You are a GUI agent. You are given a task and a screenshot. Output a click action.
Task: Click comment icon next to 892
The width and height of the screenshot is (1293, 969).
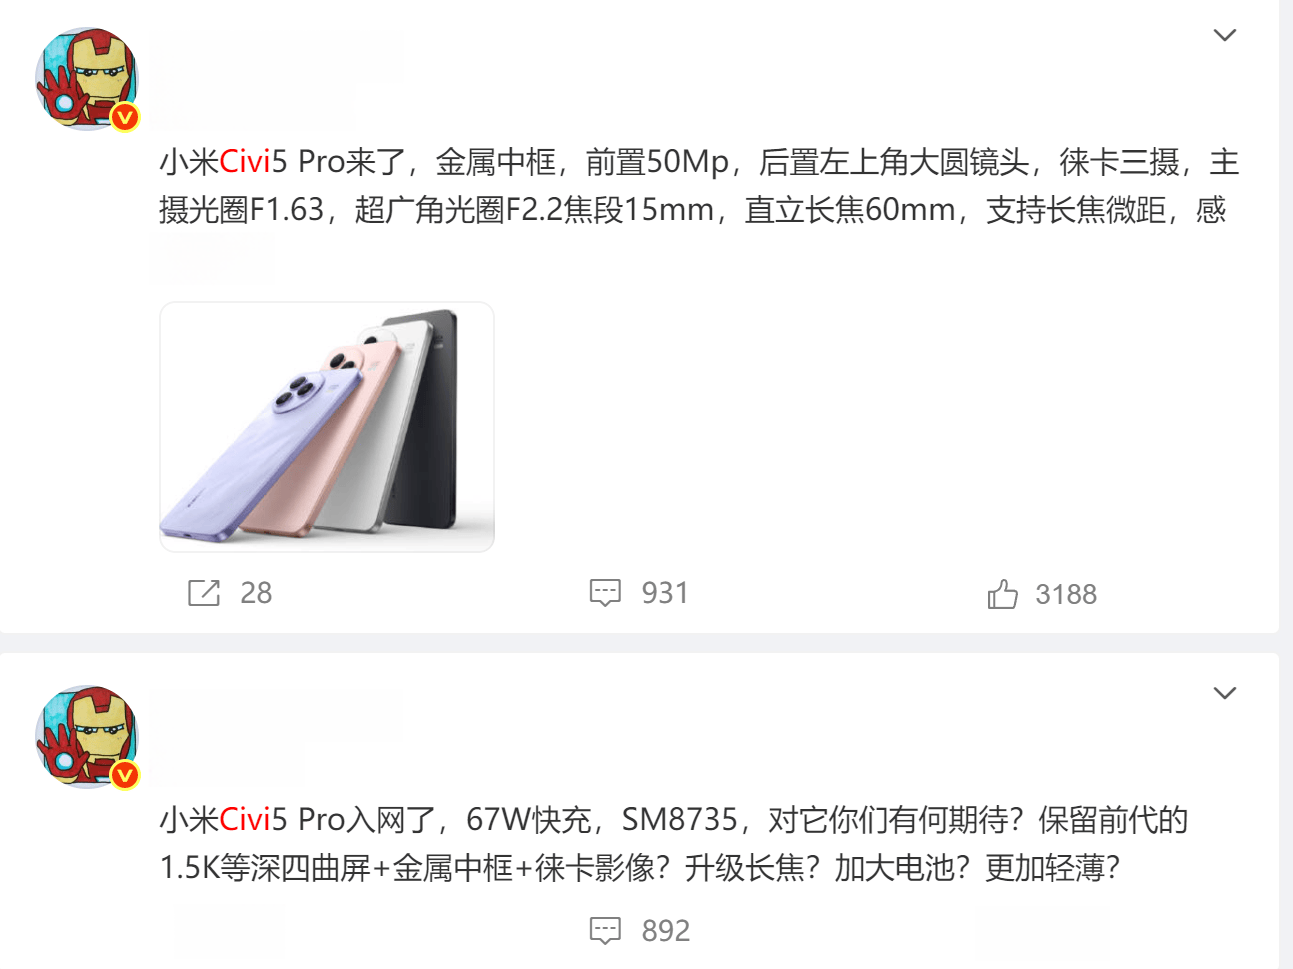click(x=605, y=931)
